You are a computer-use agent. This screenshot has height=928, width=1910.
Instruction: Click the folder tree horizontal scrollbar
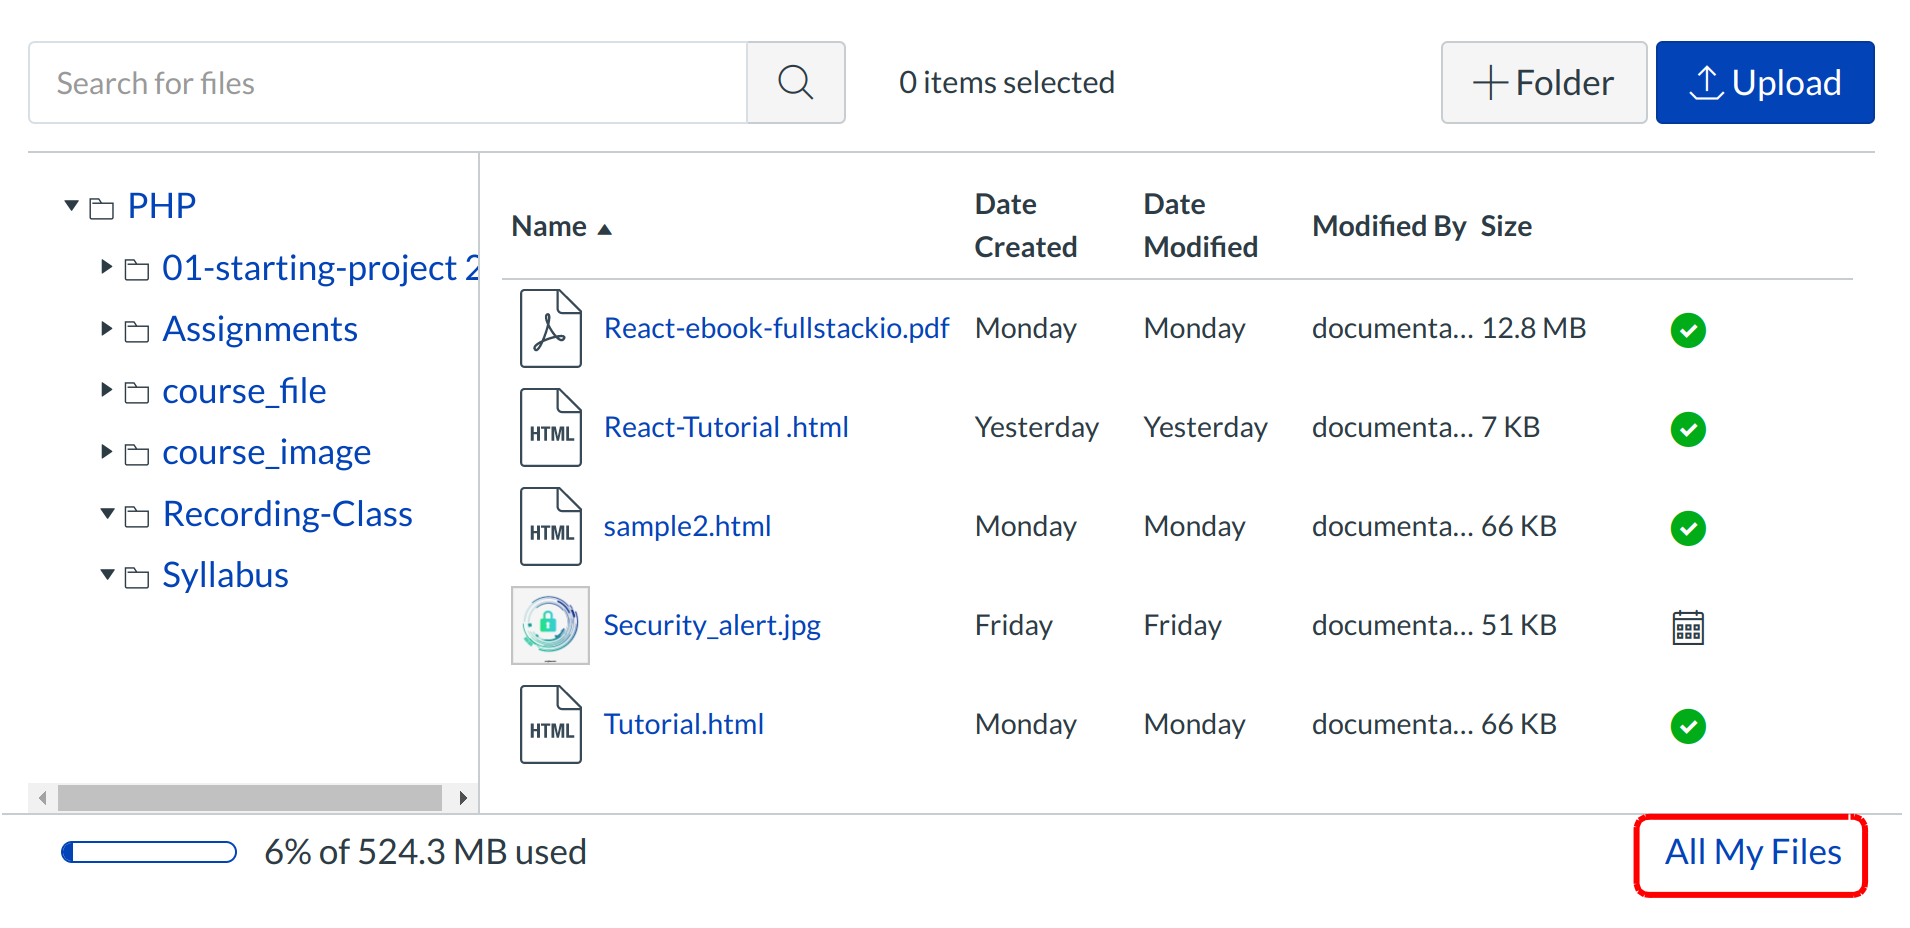250,798
